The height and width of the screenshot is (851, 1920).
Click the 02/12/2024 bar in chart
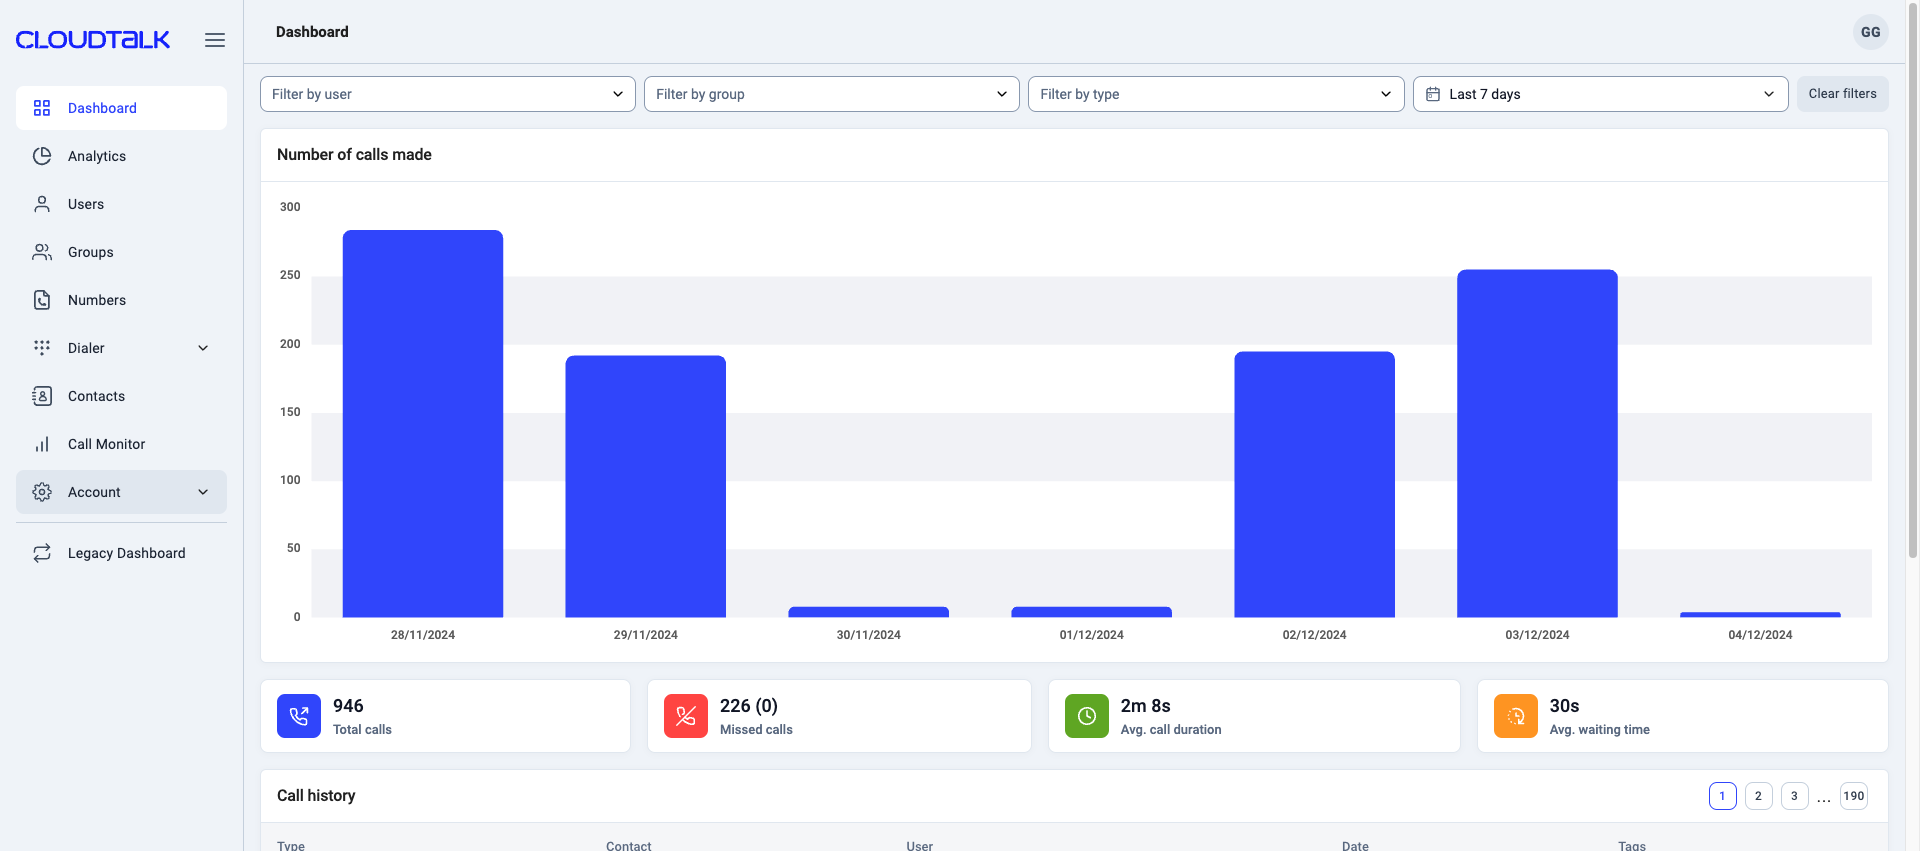(1314, 484)
